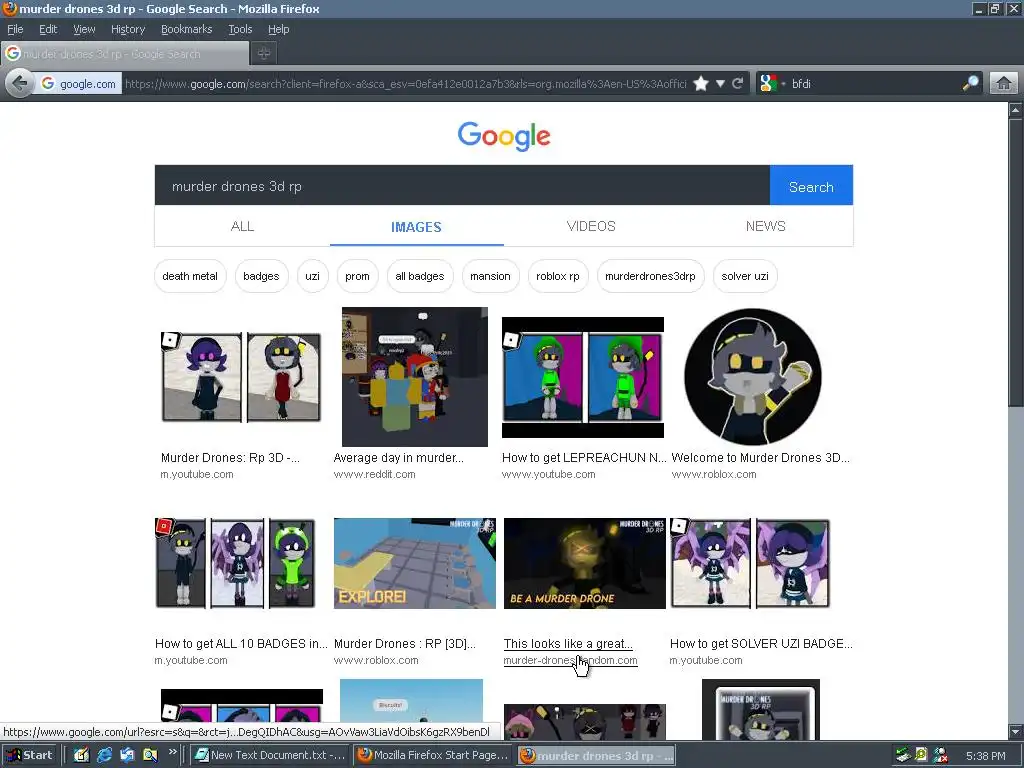Open the How to get LEPREACHUN title link

pos(584,458)
